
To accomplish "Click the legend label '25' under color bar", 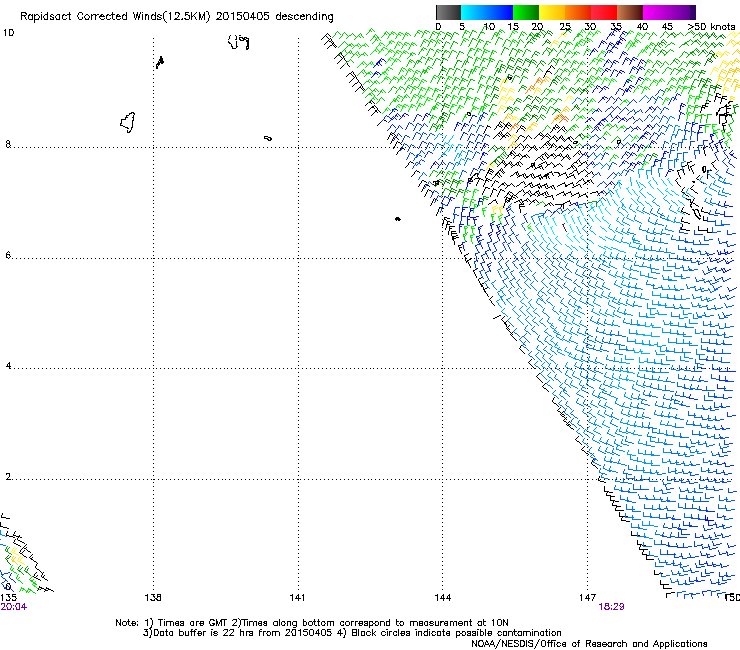I will pos(565,27).
